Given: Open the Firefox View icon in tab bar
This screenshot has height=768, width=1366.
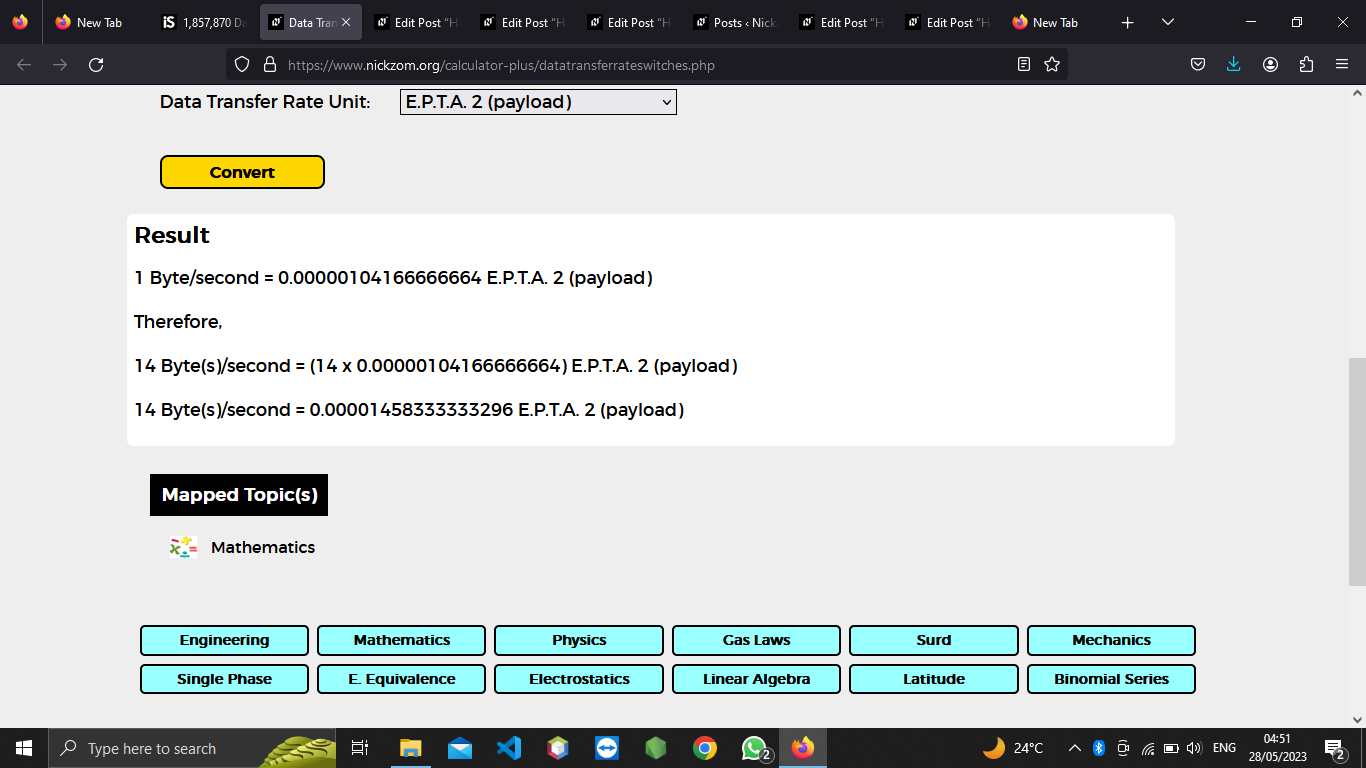Looking at the screenshot, I should [20, 22].
